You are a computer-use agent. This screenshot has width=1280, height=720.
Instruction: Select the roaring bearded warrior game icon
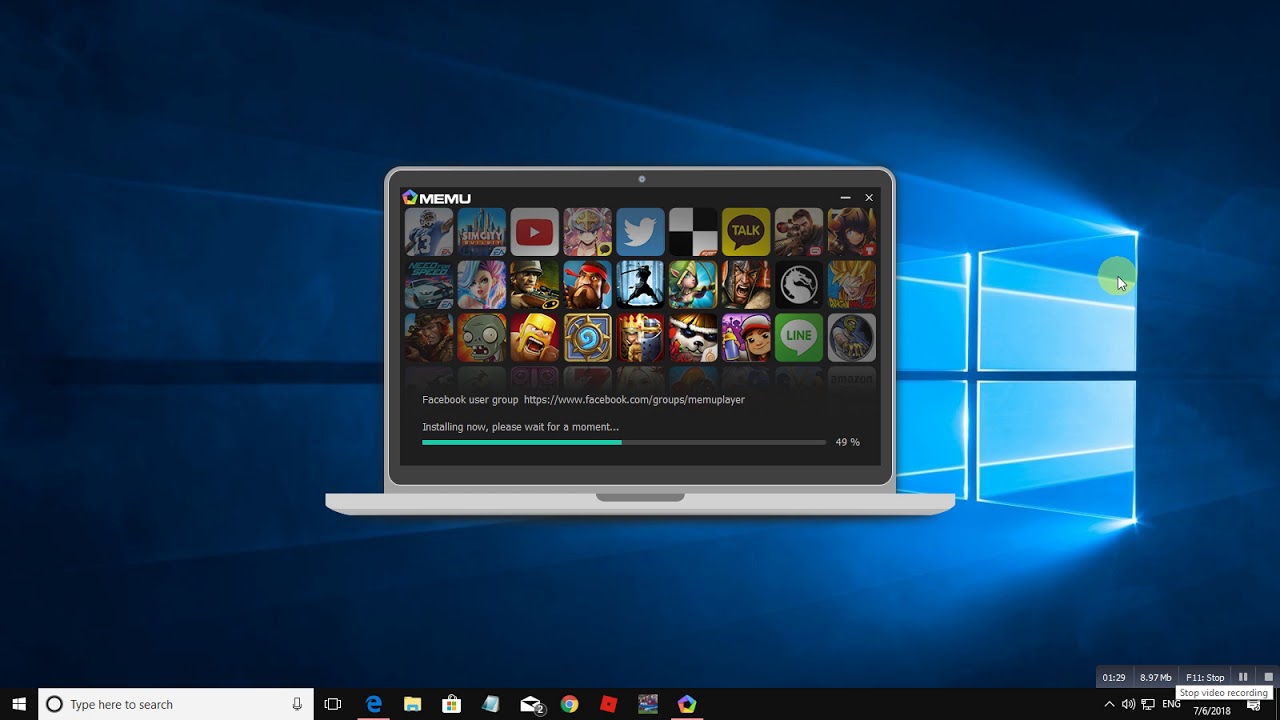(746, 285)
